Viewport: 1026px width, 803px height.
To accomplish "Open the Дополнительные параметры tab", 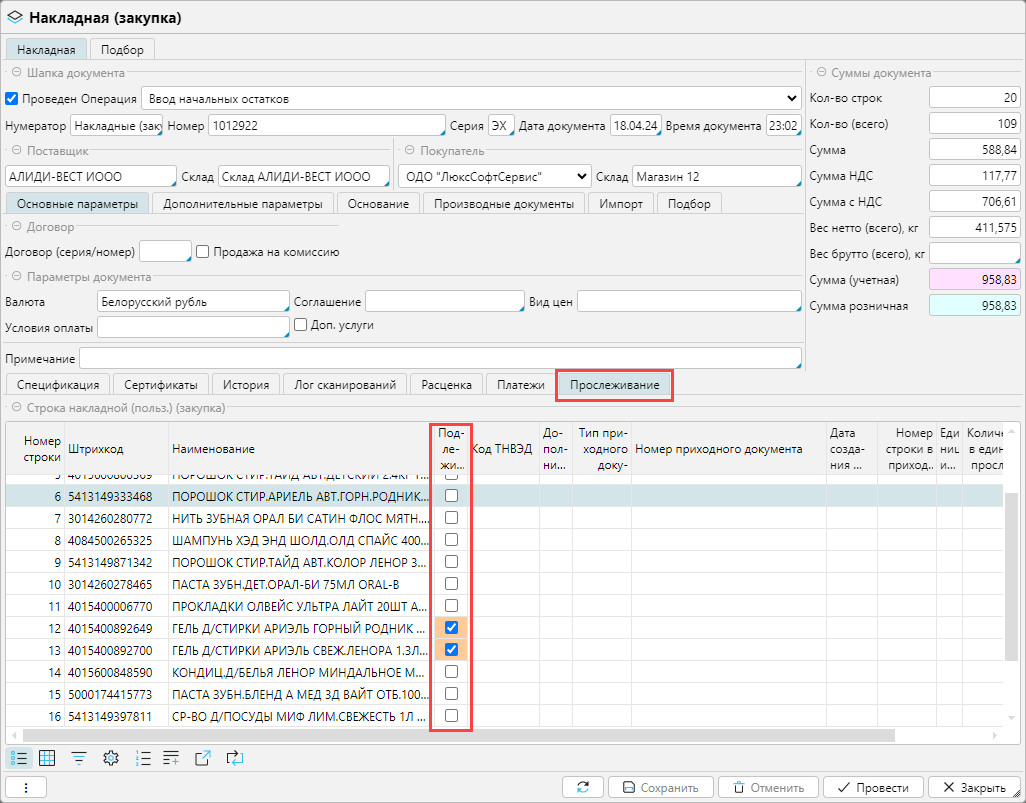I will pyautogui.click(x=242, y=204).
